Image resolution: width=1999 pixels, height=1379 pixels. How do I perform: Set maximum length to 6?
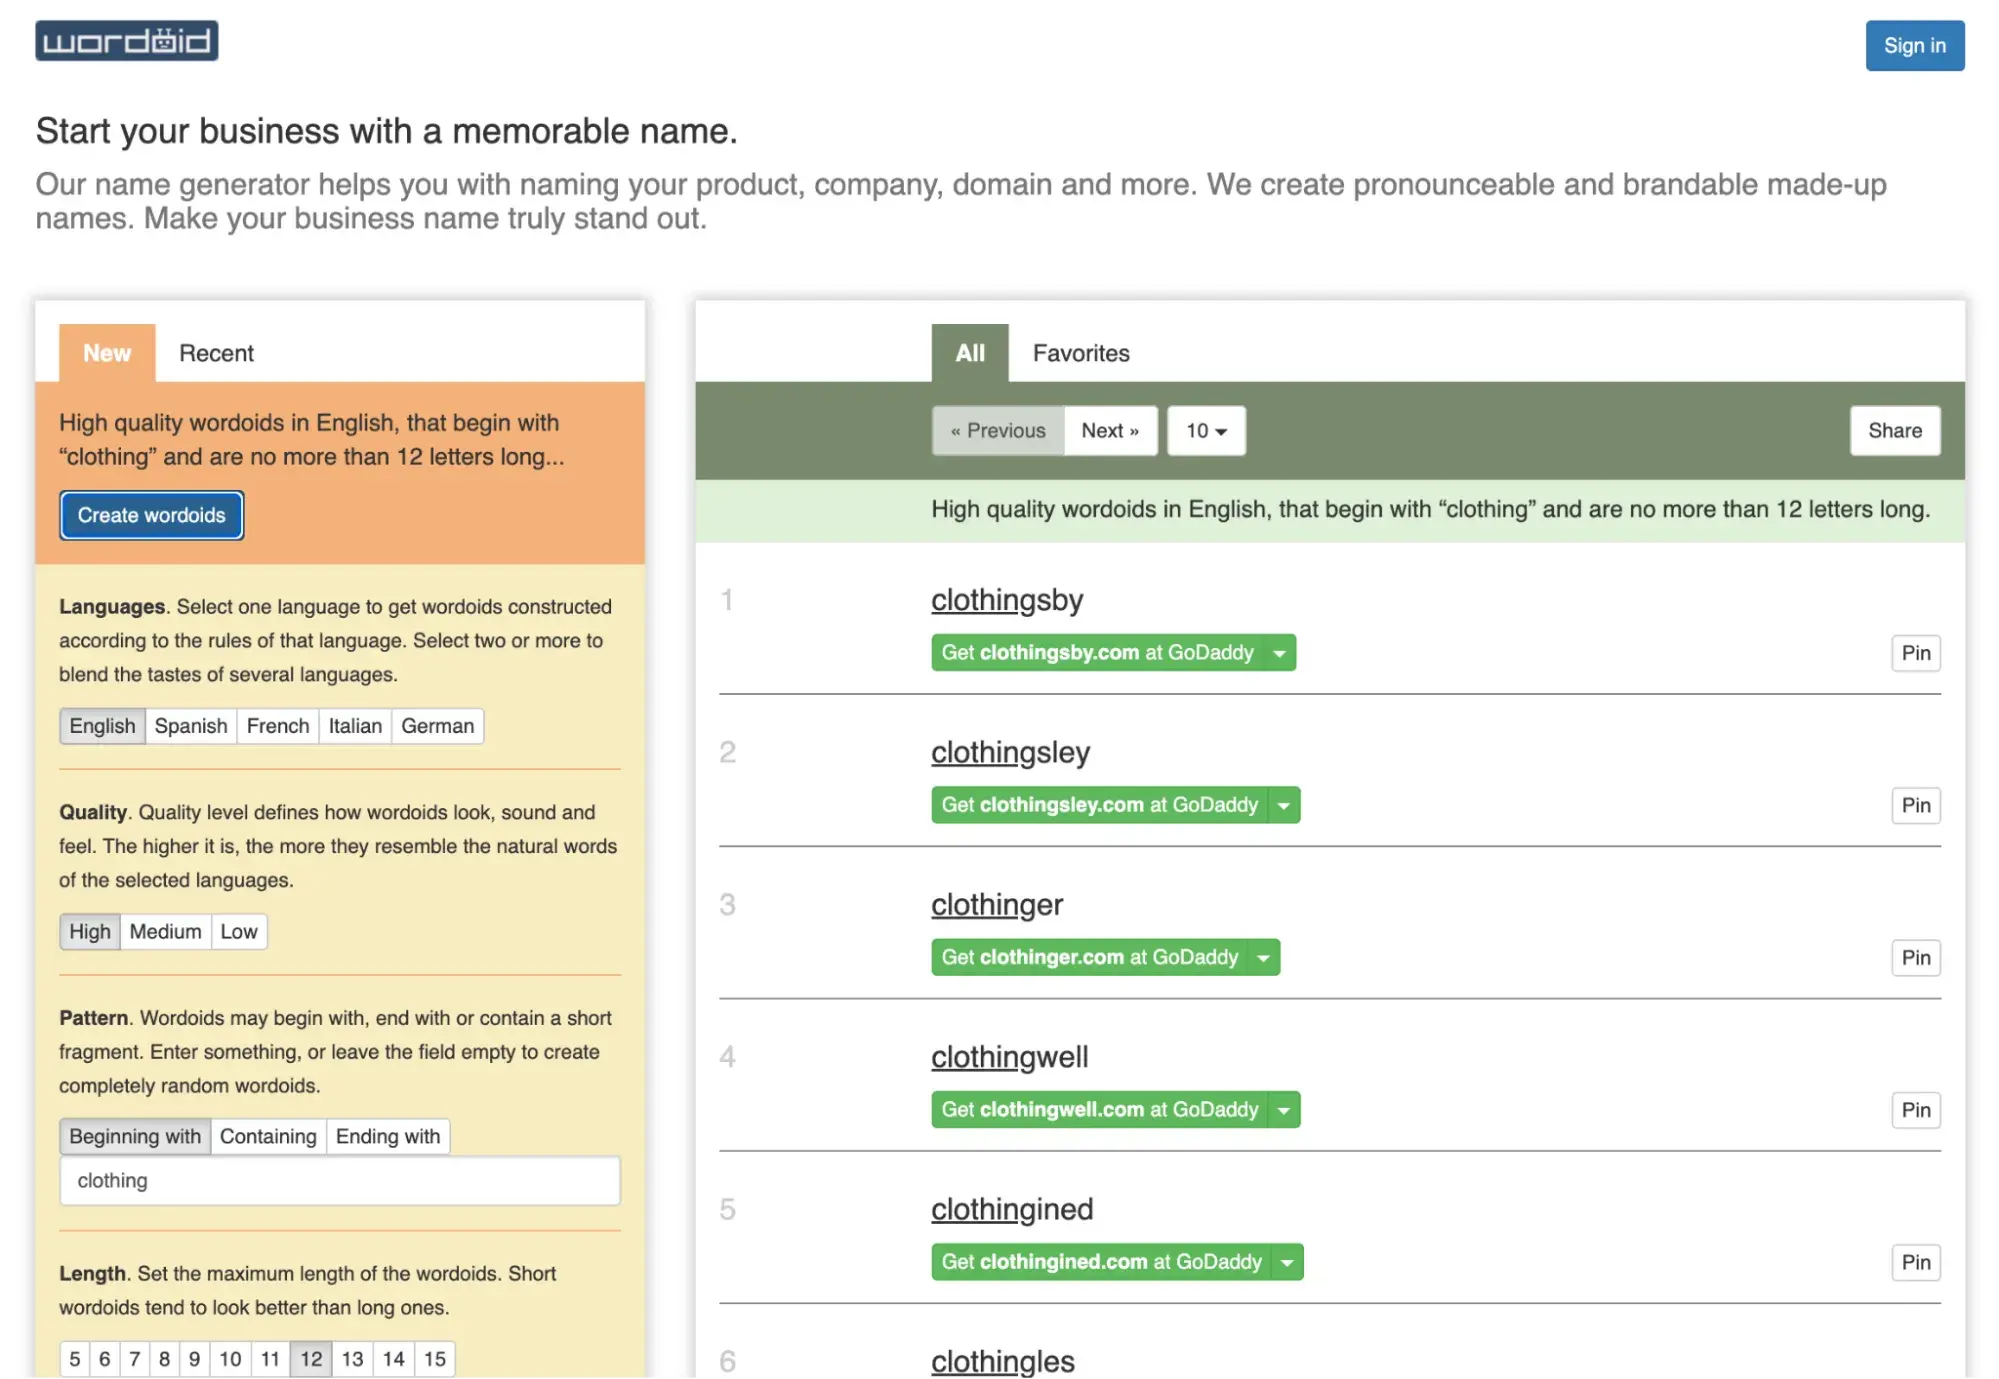pos(105,1359)
